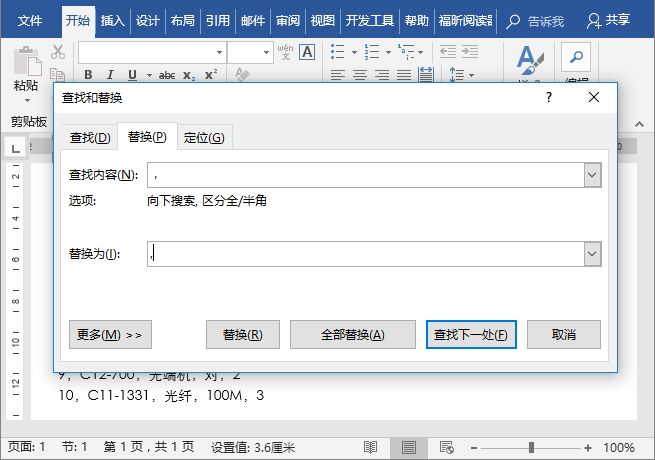Click the line spacing icon
Image resolution: width=655 pixels, height=460 pixels.
coord(456,75)
